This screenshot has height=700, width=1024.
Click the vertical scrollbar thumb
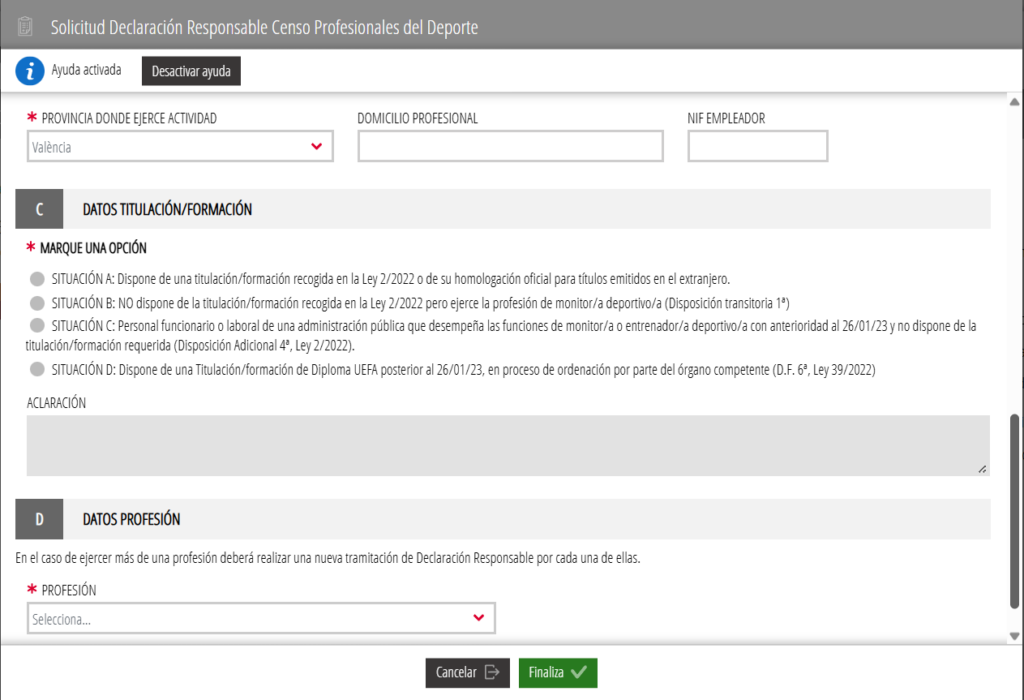[1015, 510]
